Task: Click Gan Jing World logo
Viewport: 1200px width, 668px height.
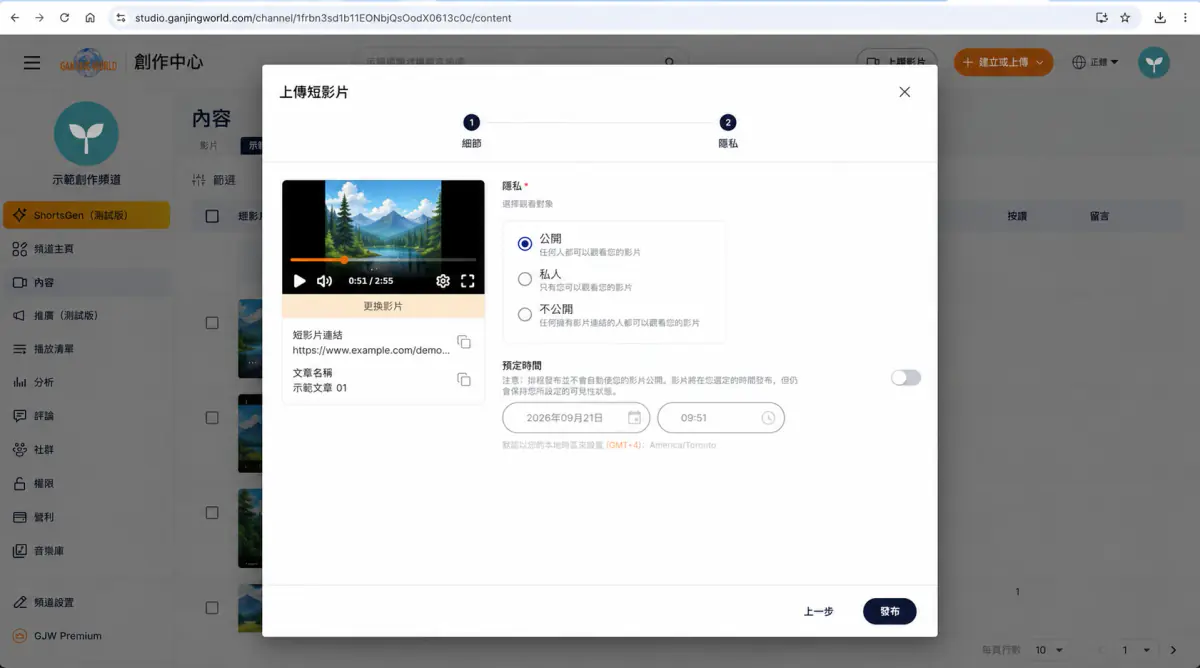Action: coord(88,62)
